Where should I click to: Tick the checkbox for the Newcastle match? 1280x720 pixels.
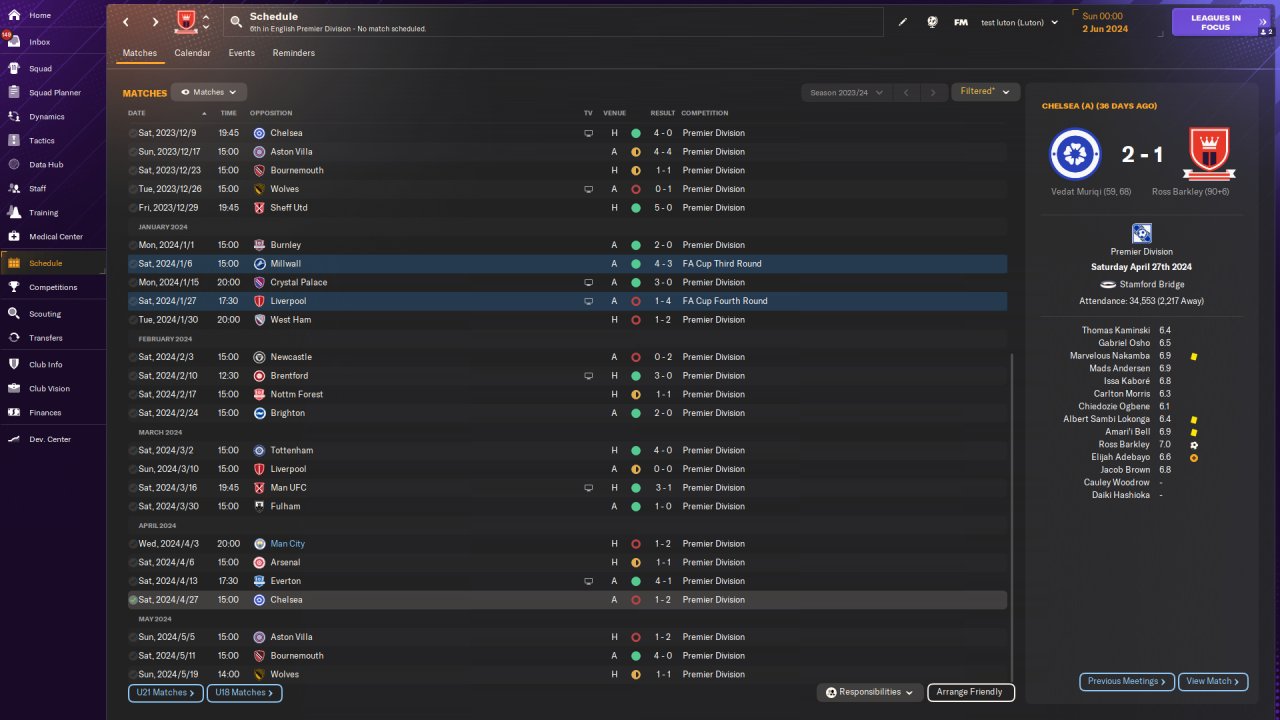(133, 357)
